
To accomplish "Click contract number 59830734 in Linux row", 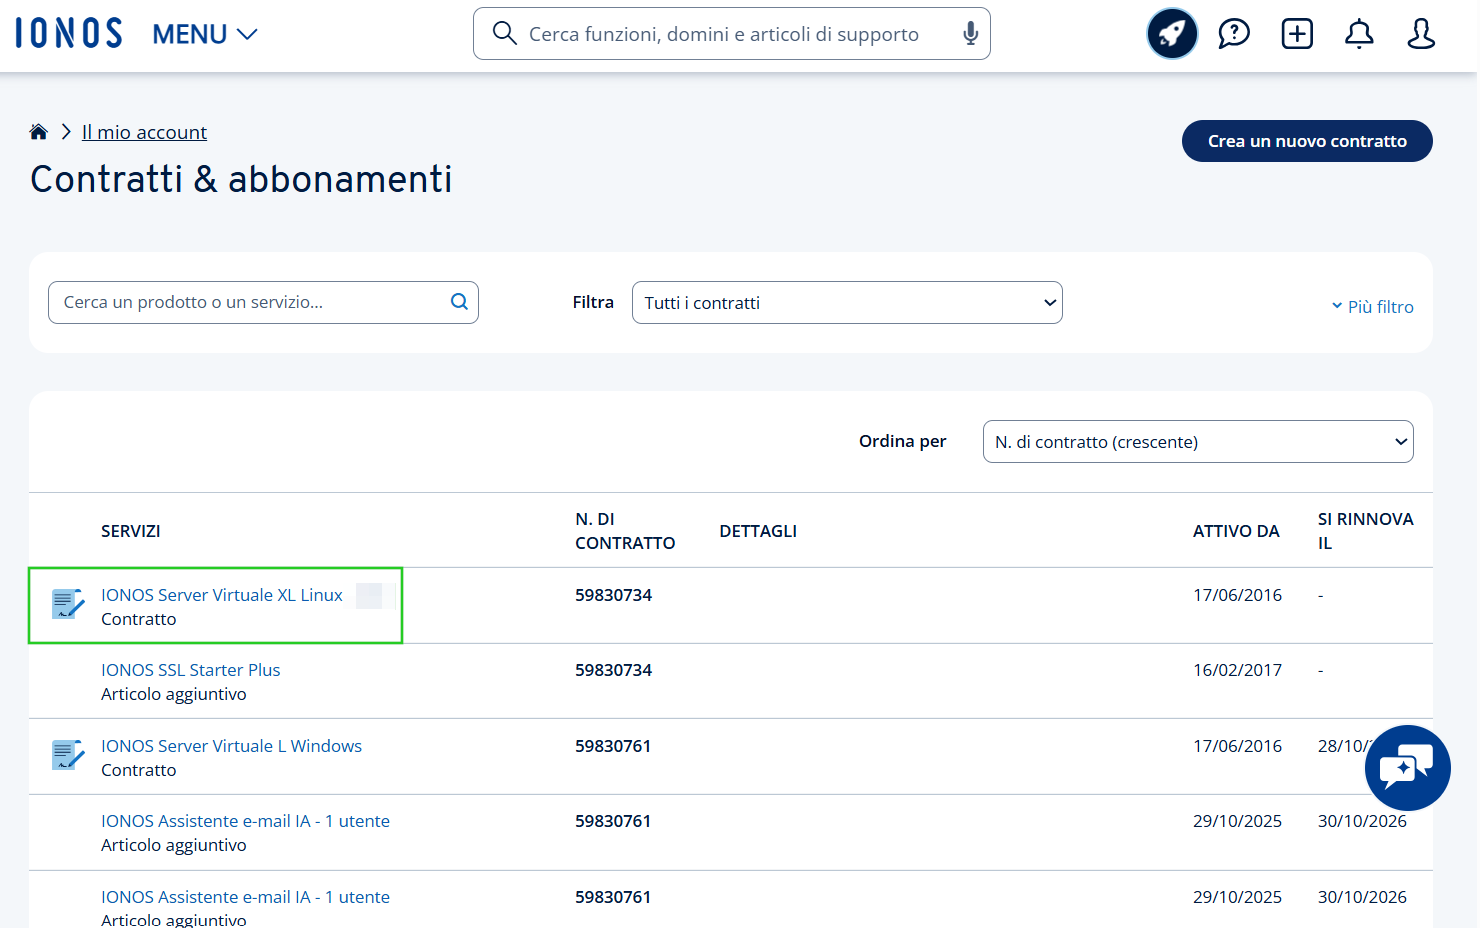I will 613,595.
